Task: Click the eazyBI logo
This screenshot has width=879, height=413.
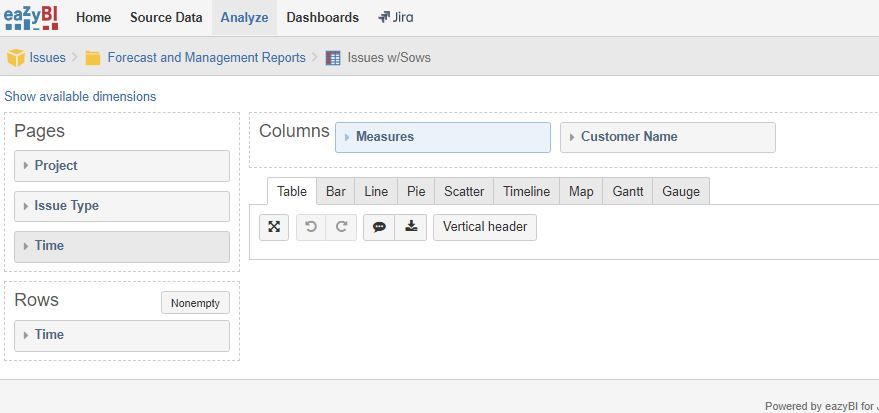Action: coord(31,17)
